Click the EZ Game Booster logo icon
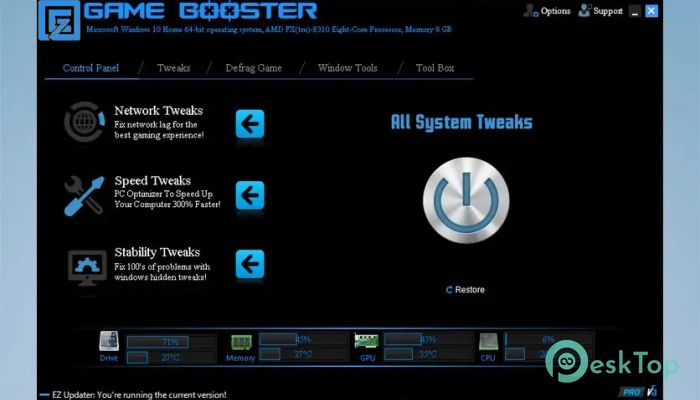This screenshot has width=700, height=400. coord(59,21)
